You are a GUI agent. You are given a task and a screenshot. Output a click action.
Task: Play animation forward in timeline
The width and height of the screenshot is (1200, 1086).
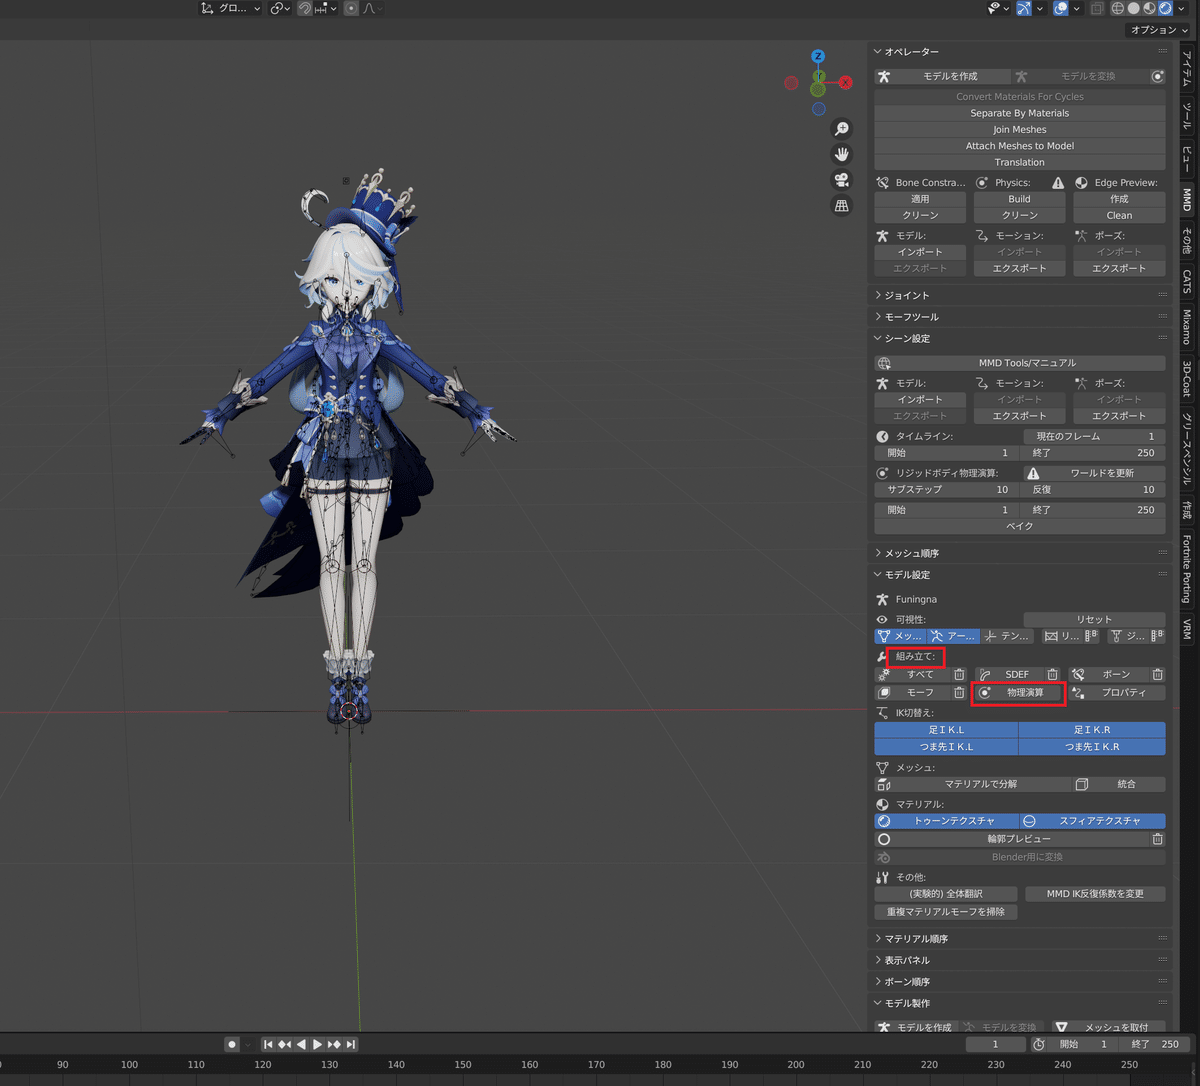coord(318,1044)
